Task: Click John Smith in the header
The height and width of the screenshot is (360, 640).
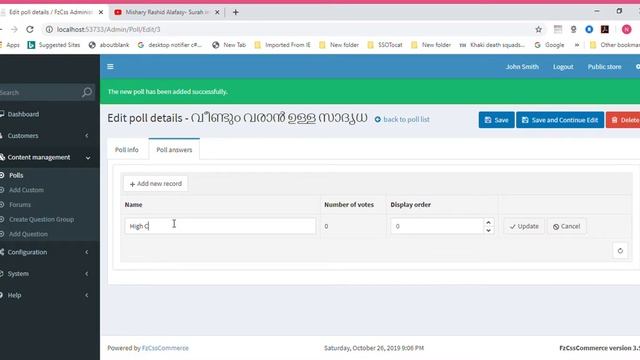Action: 522,67
